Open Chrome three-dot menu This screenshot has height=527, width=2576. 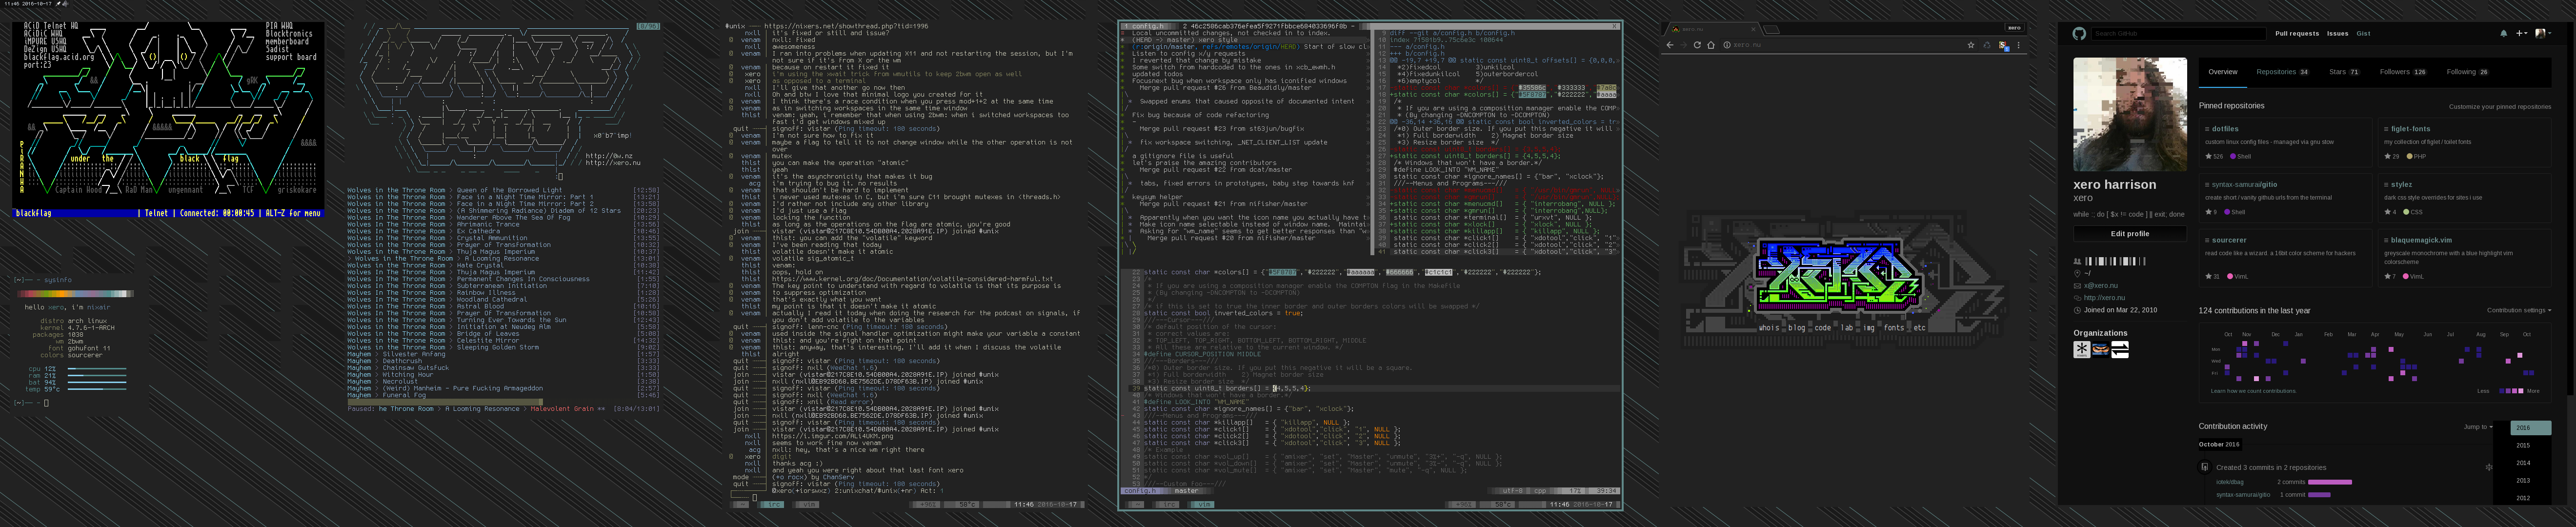[x=2018, y=45]
